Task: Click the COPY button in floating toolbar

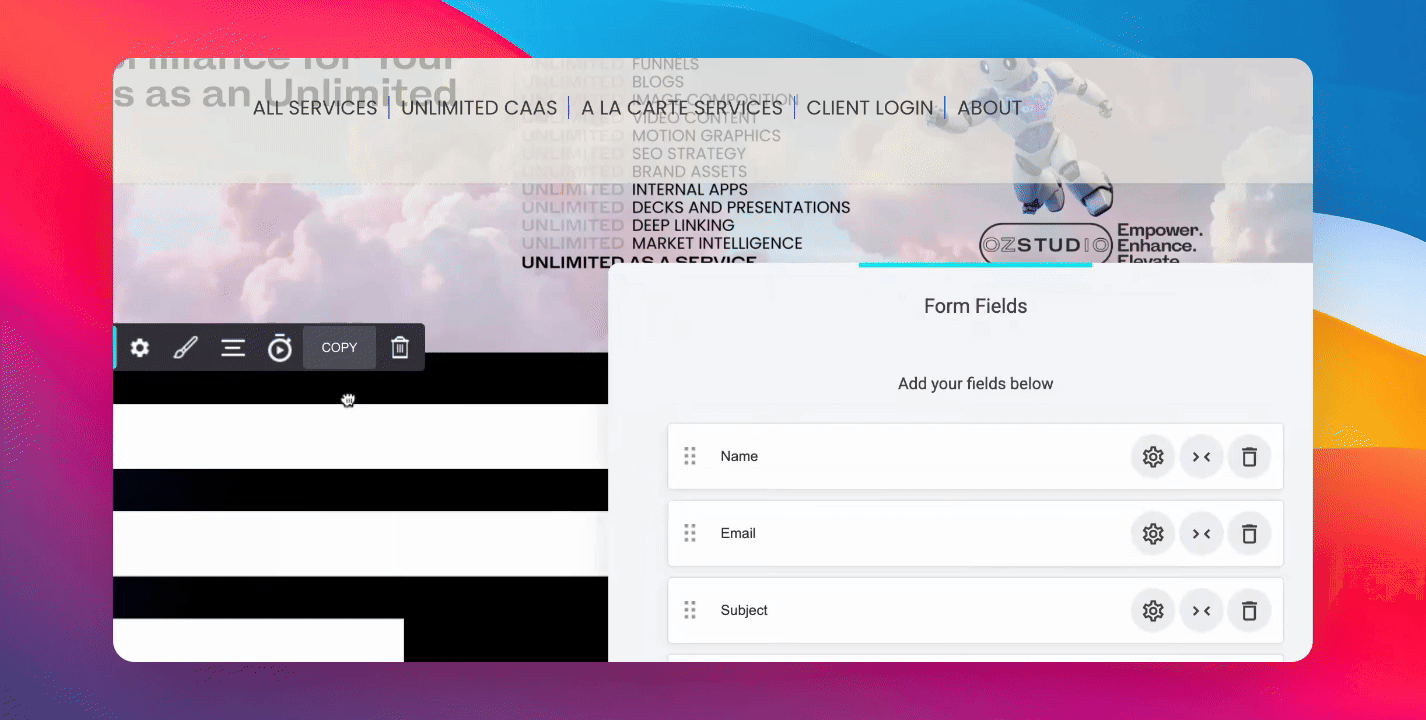Action: tap(339, 348)
